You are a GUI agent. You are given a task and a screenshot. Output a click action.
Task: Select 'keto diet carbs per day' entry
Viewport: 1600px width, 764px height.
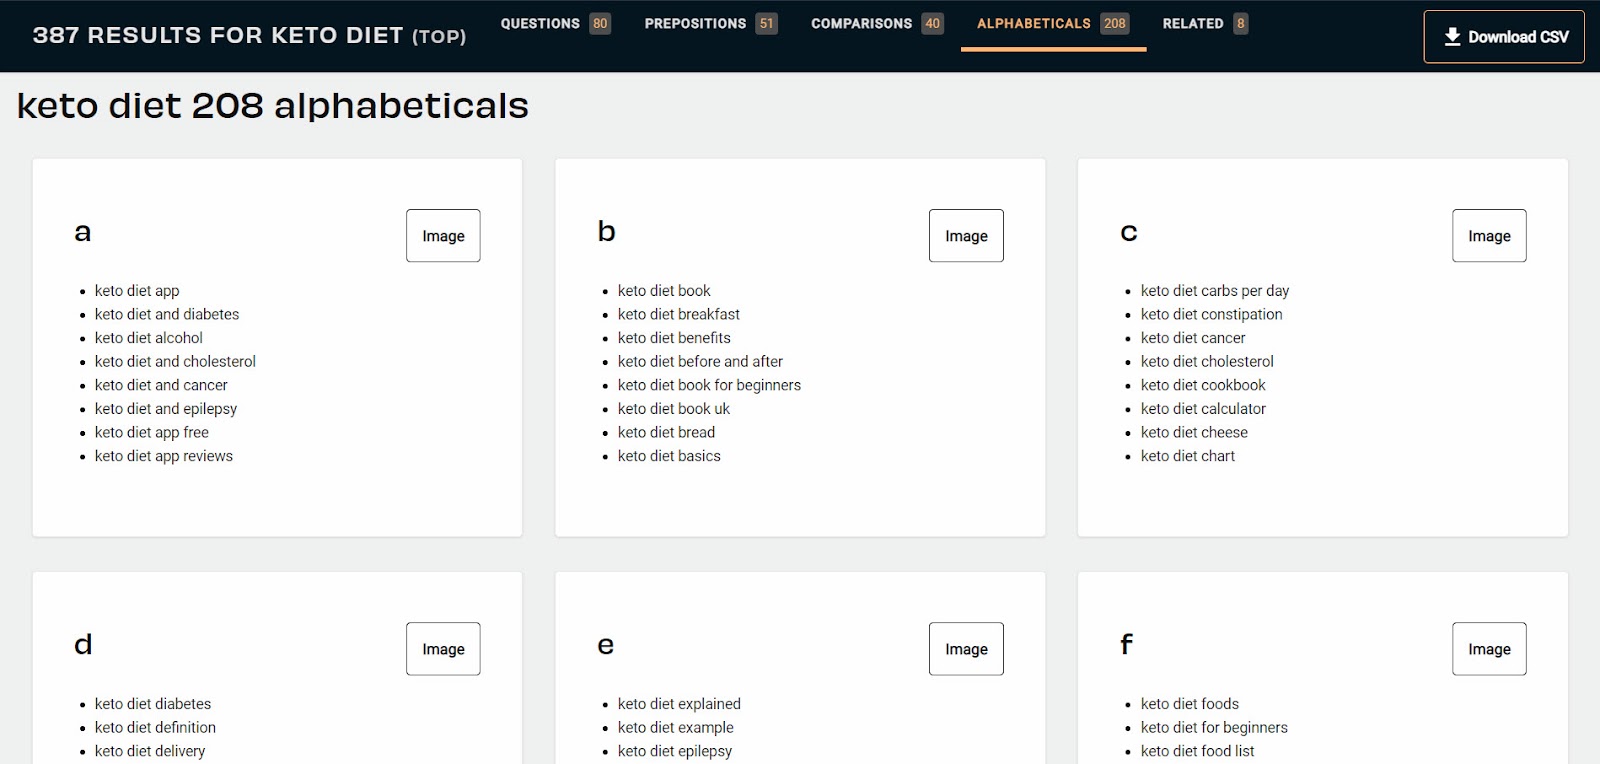tap(1215, 291)
